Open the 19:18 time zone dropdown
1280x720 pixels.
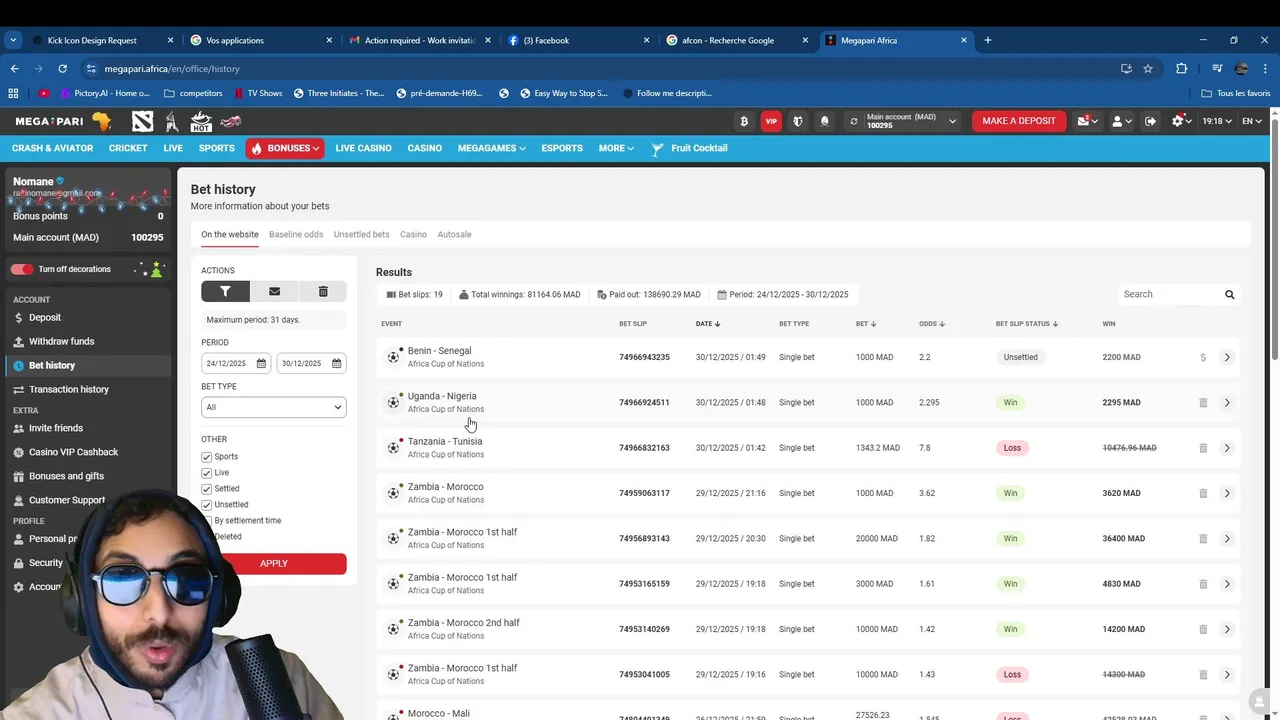click(x=1217, y=121)
